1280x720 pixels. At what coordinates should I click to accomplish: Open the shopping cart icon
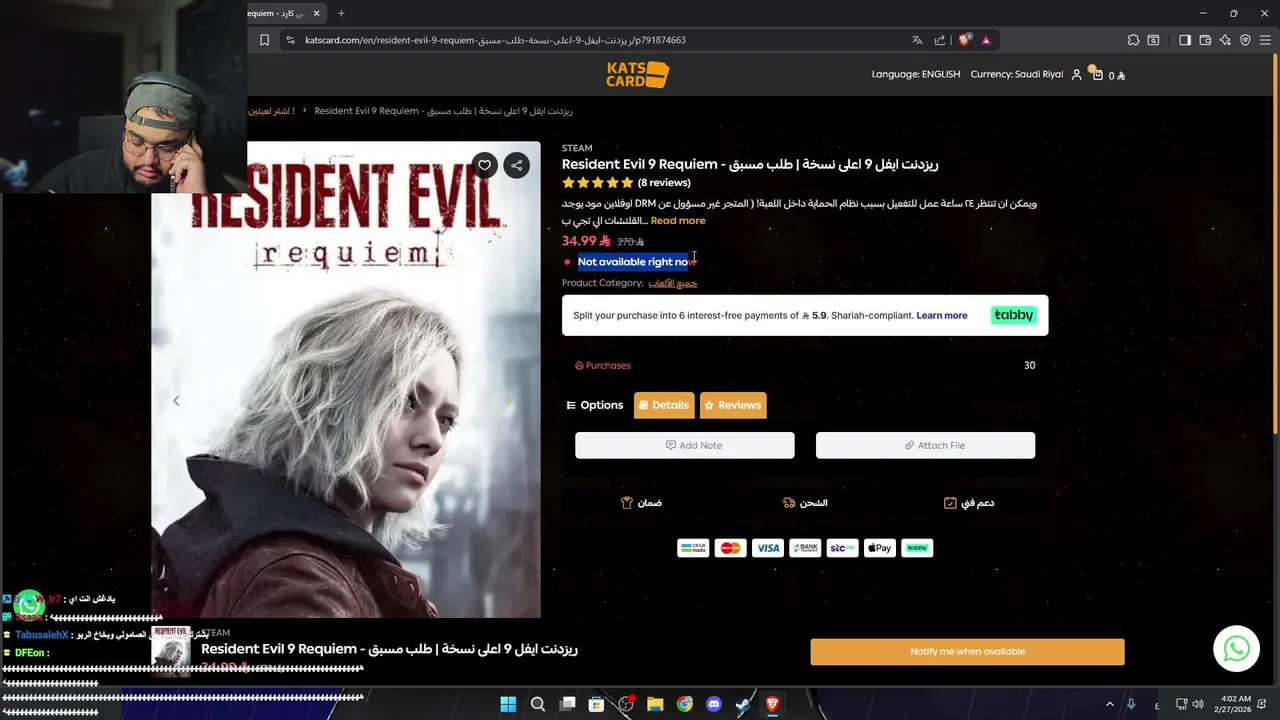[x=1097, y=75]
